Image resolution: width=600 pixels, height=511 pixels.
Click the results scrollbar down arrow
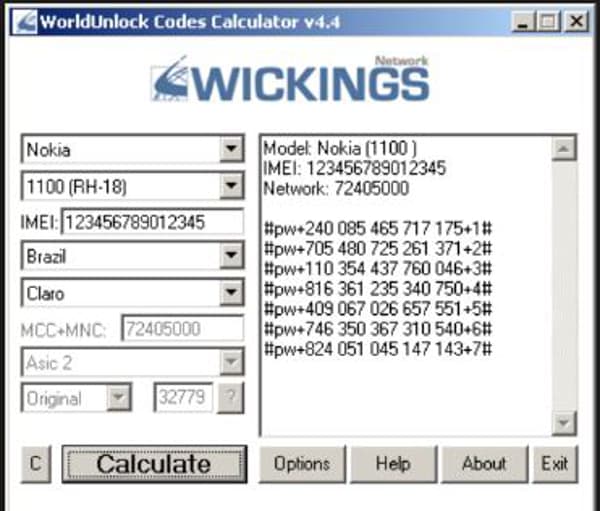[563, 423]
